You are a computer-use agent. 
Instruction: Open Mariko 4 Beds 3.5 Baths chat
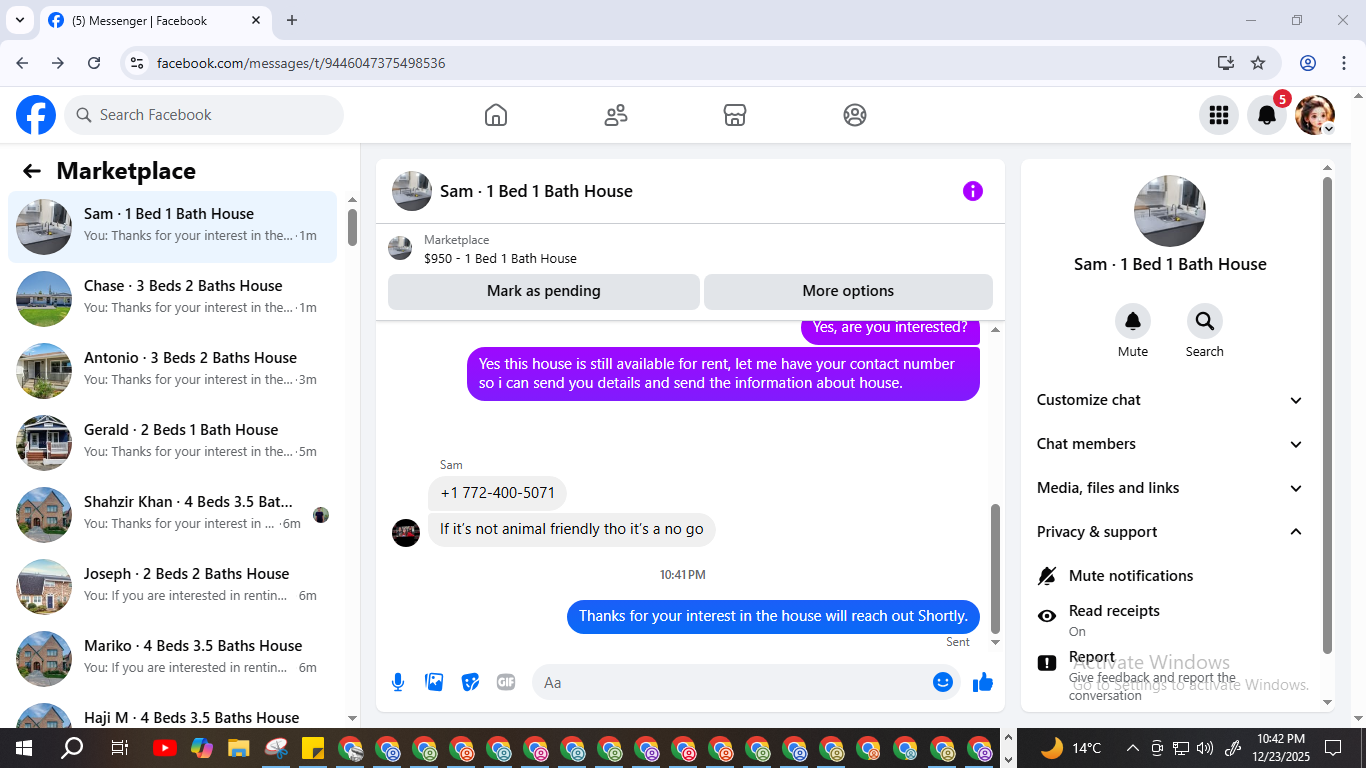[172, 659]
